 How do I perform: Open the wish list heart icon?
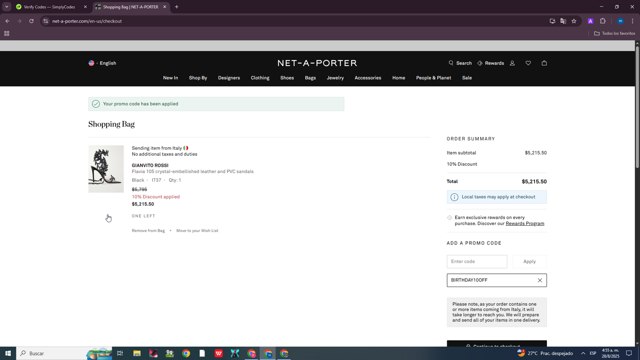(528, 63)
